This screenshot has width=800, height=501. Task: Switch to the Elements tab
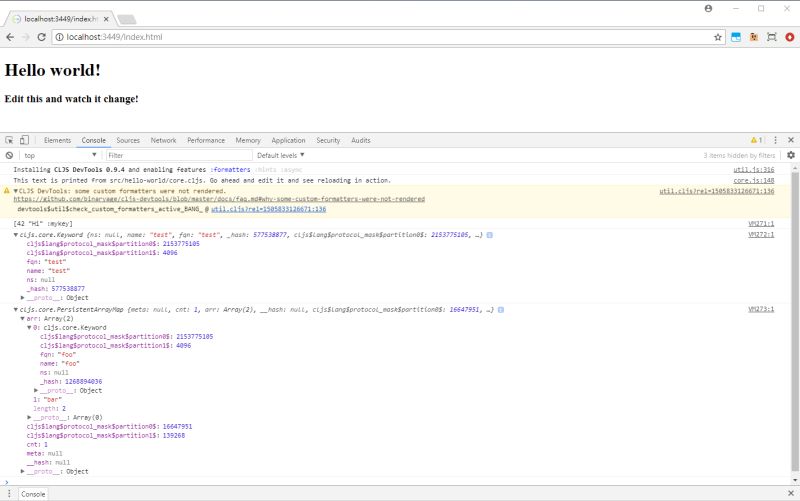[x=57, y=140]
